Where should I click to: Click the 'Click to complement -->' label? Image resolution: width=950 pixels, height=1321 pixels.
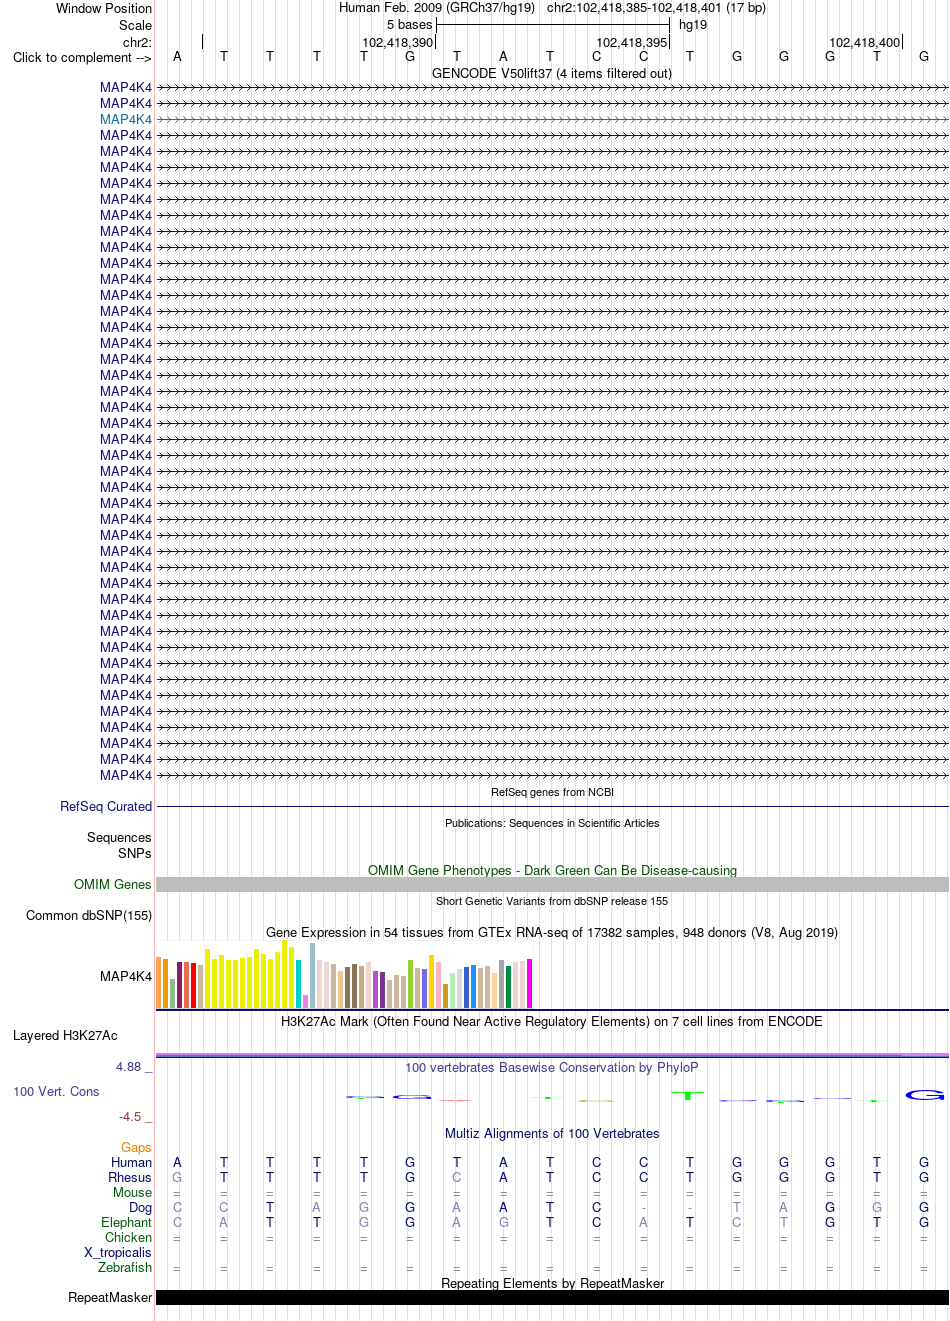tap(82, 58)
